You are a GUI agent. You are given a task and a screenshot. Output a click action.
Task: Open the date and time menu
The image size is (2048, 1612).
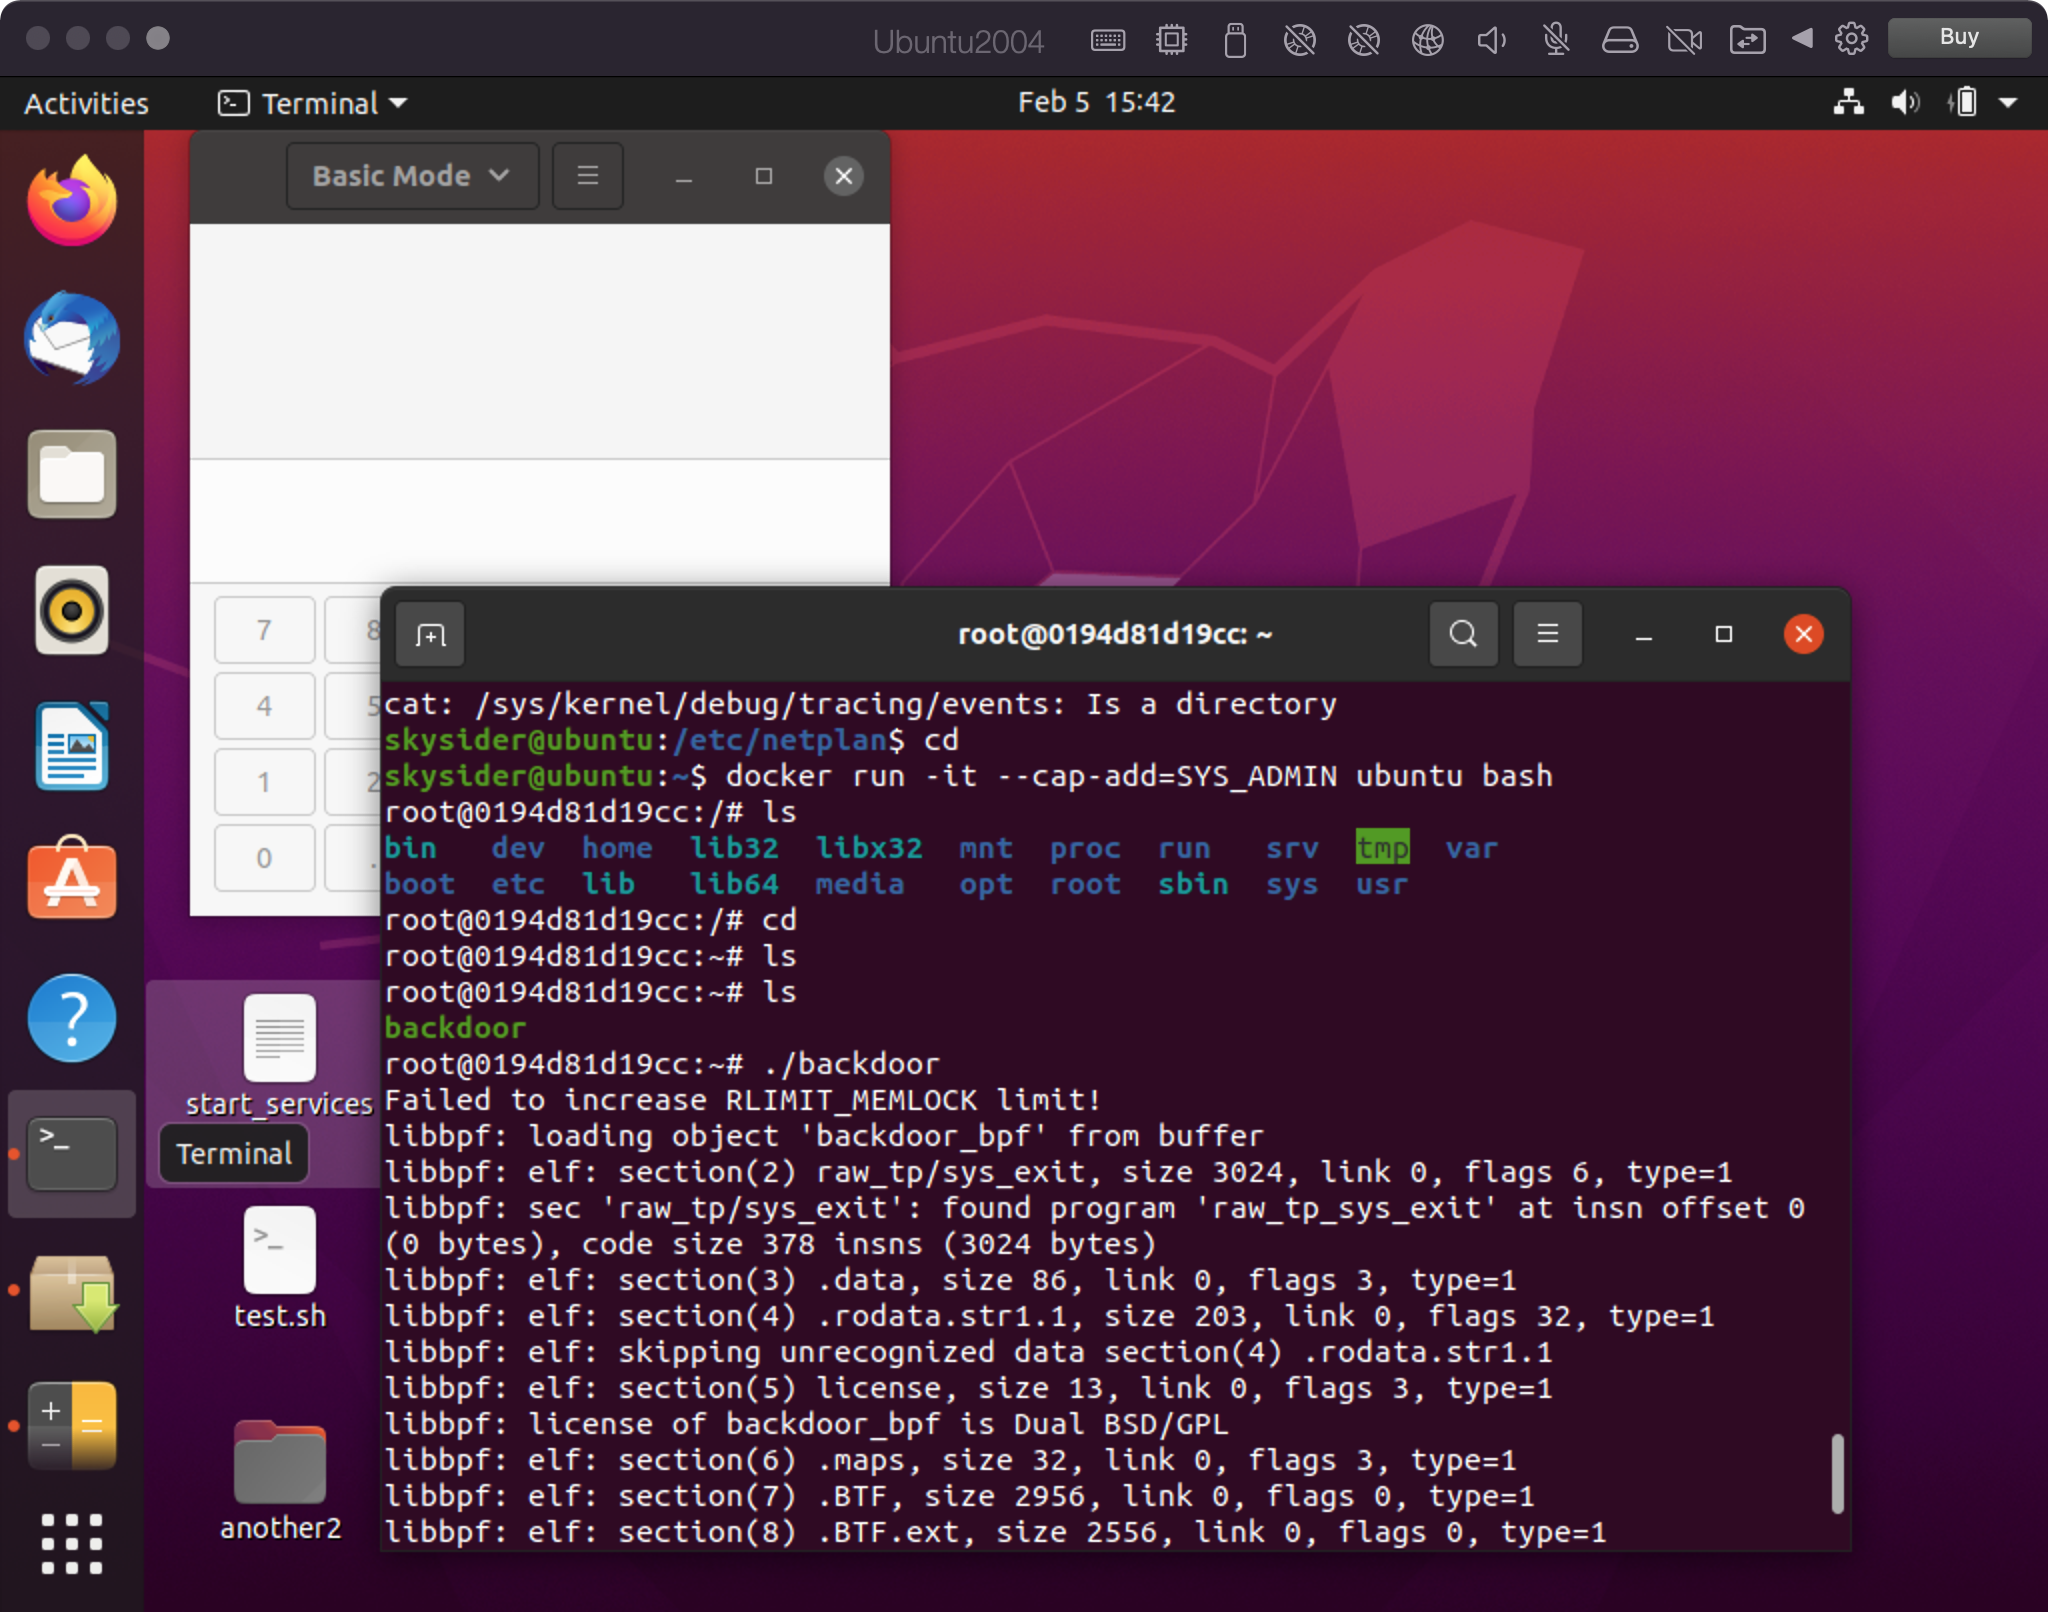[1096, 103]
